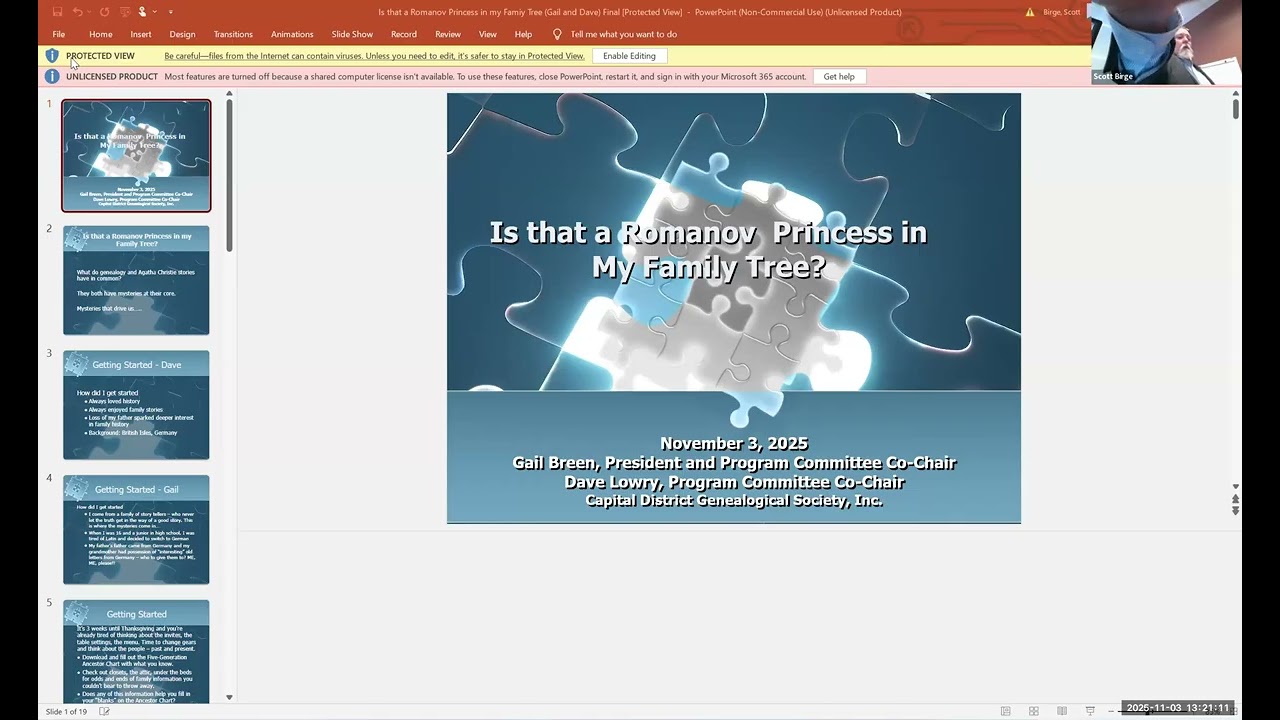Image resolution: width=1280 pixels, height=720 pixels.
Task: Open the Animations tab
Action: point(292,34)
